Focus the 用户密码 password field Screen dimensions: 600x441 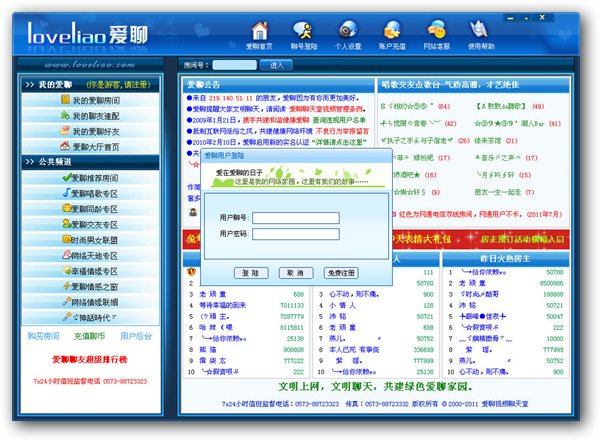[296, 234]
